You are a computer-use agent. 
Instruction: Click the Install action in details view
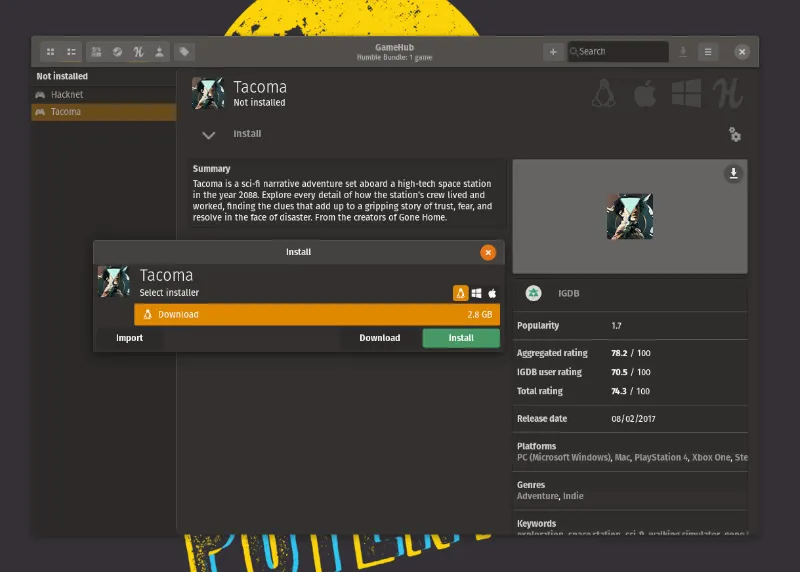pos(247,134)
